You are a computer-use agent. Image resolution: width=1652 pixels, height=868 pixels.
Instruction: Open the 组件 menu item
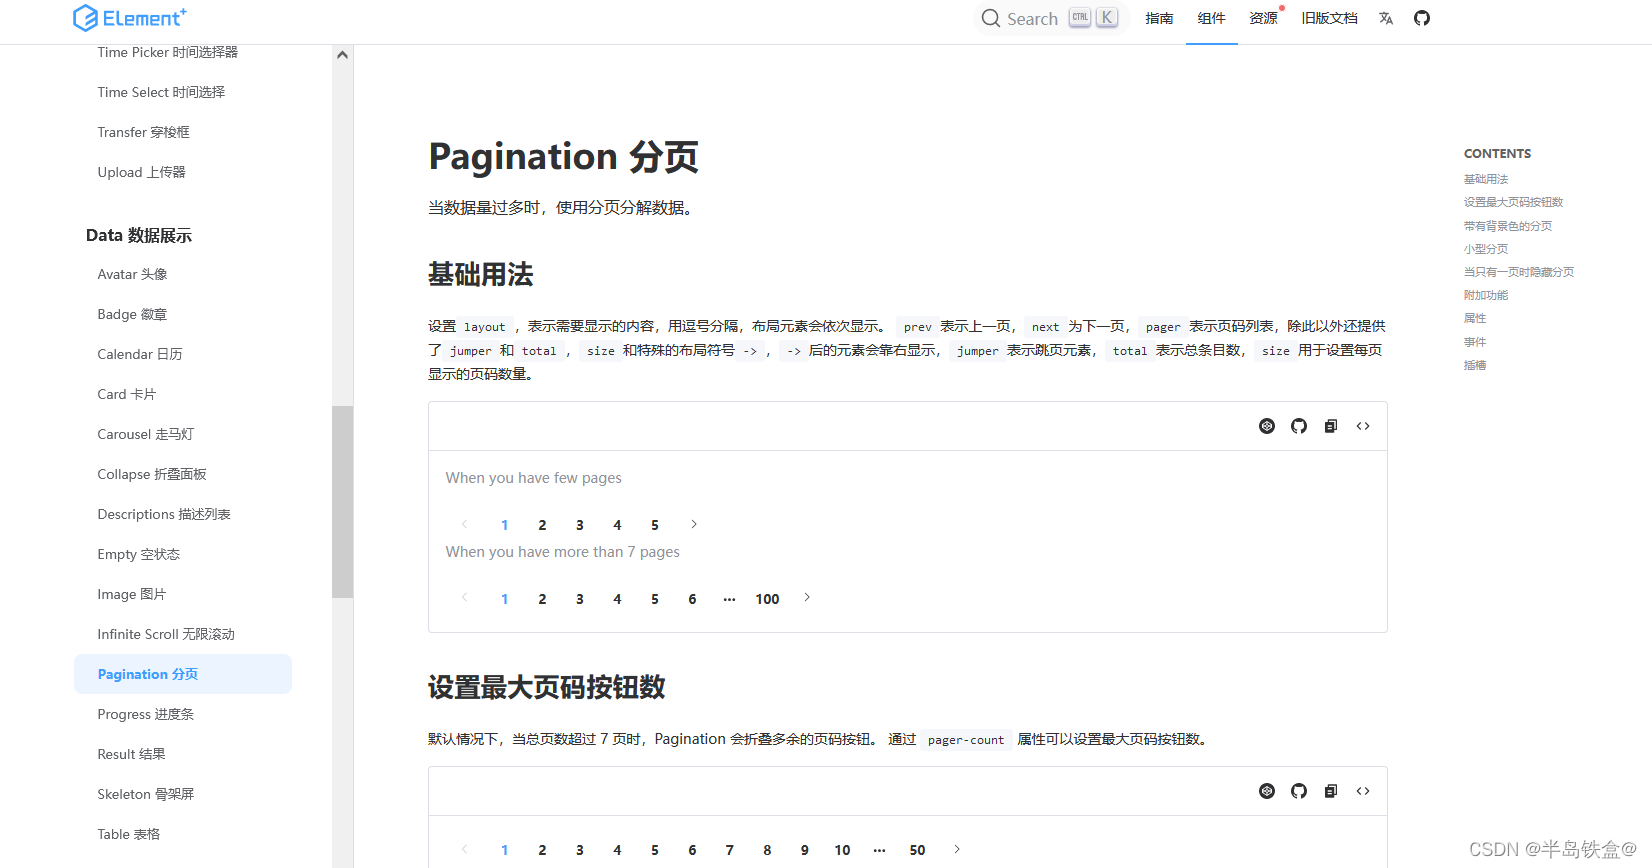tap(1211, 18)
